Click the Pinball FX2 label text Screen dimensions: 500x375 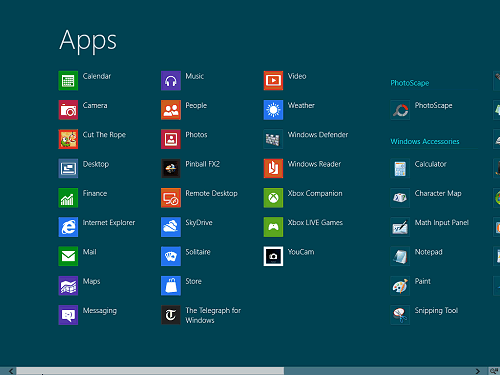202,164
